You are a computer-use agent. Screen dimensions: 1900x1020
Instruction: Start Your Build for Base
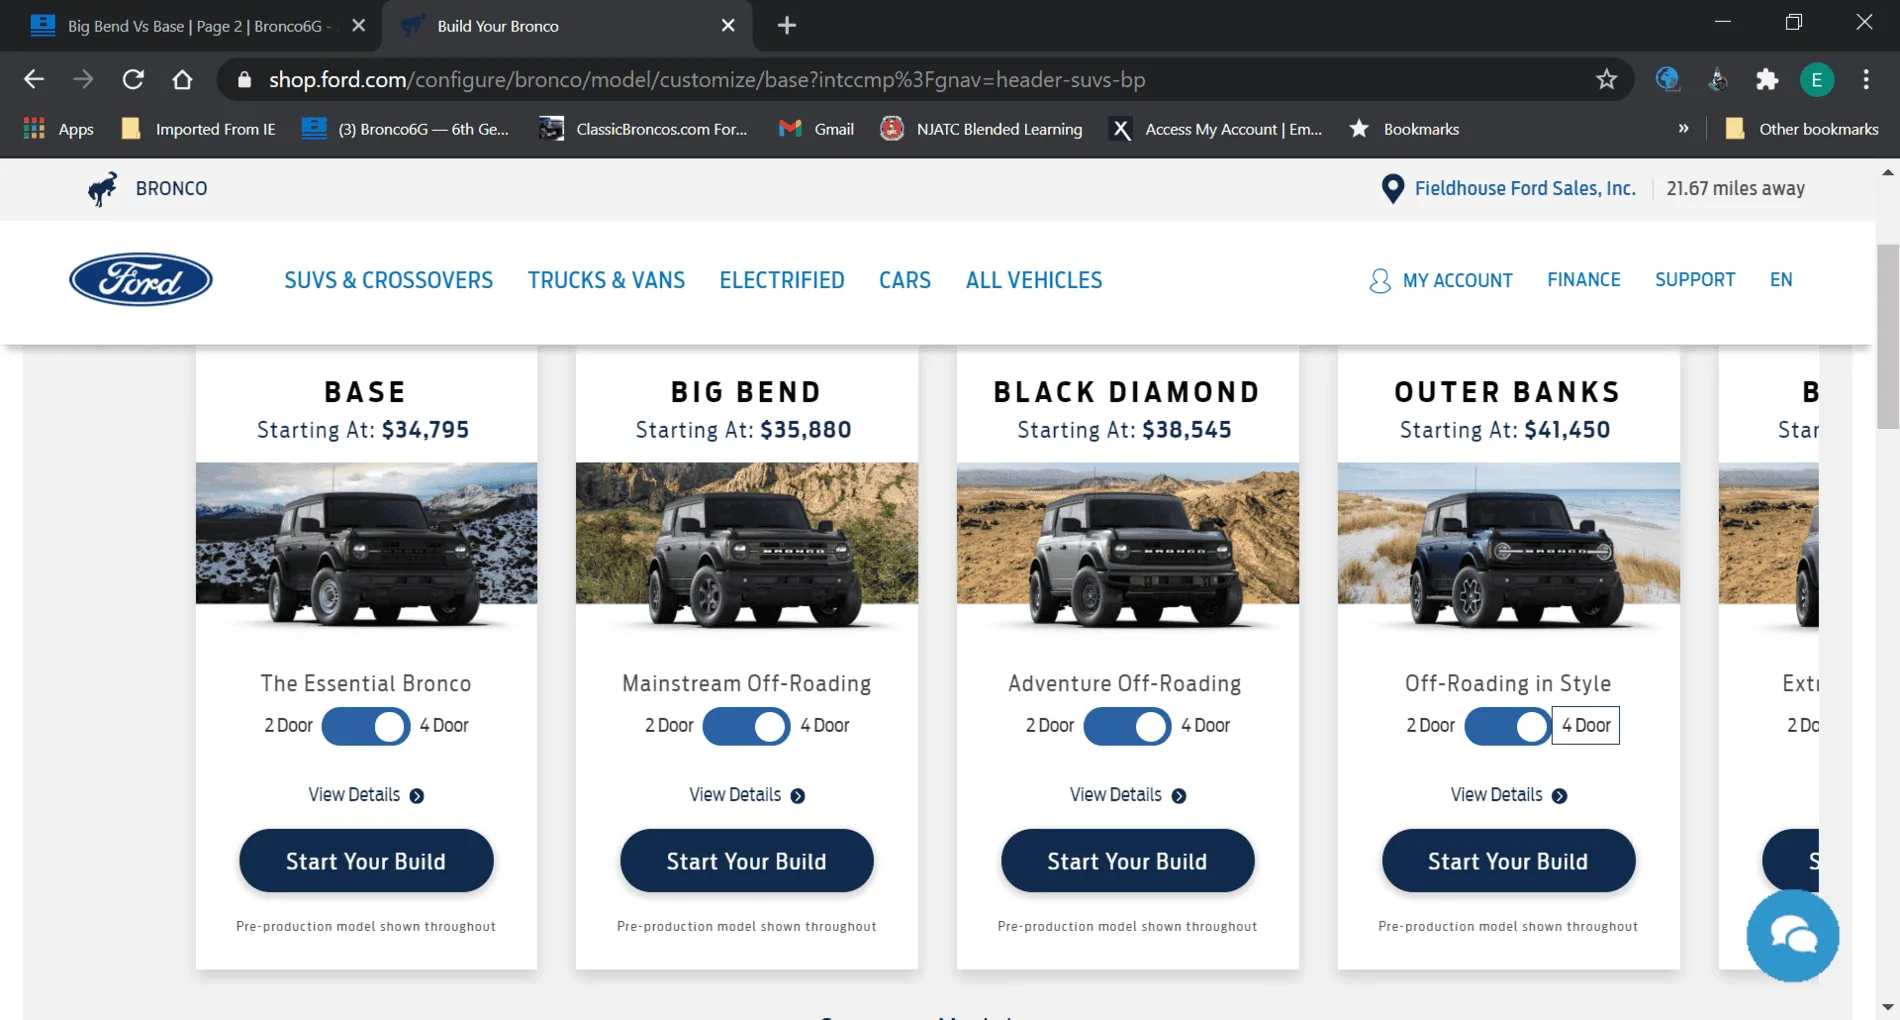(x=366, y=861)
